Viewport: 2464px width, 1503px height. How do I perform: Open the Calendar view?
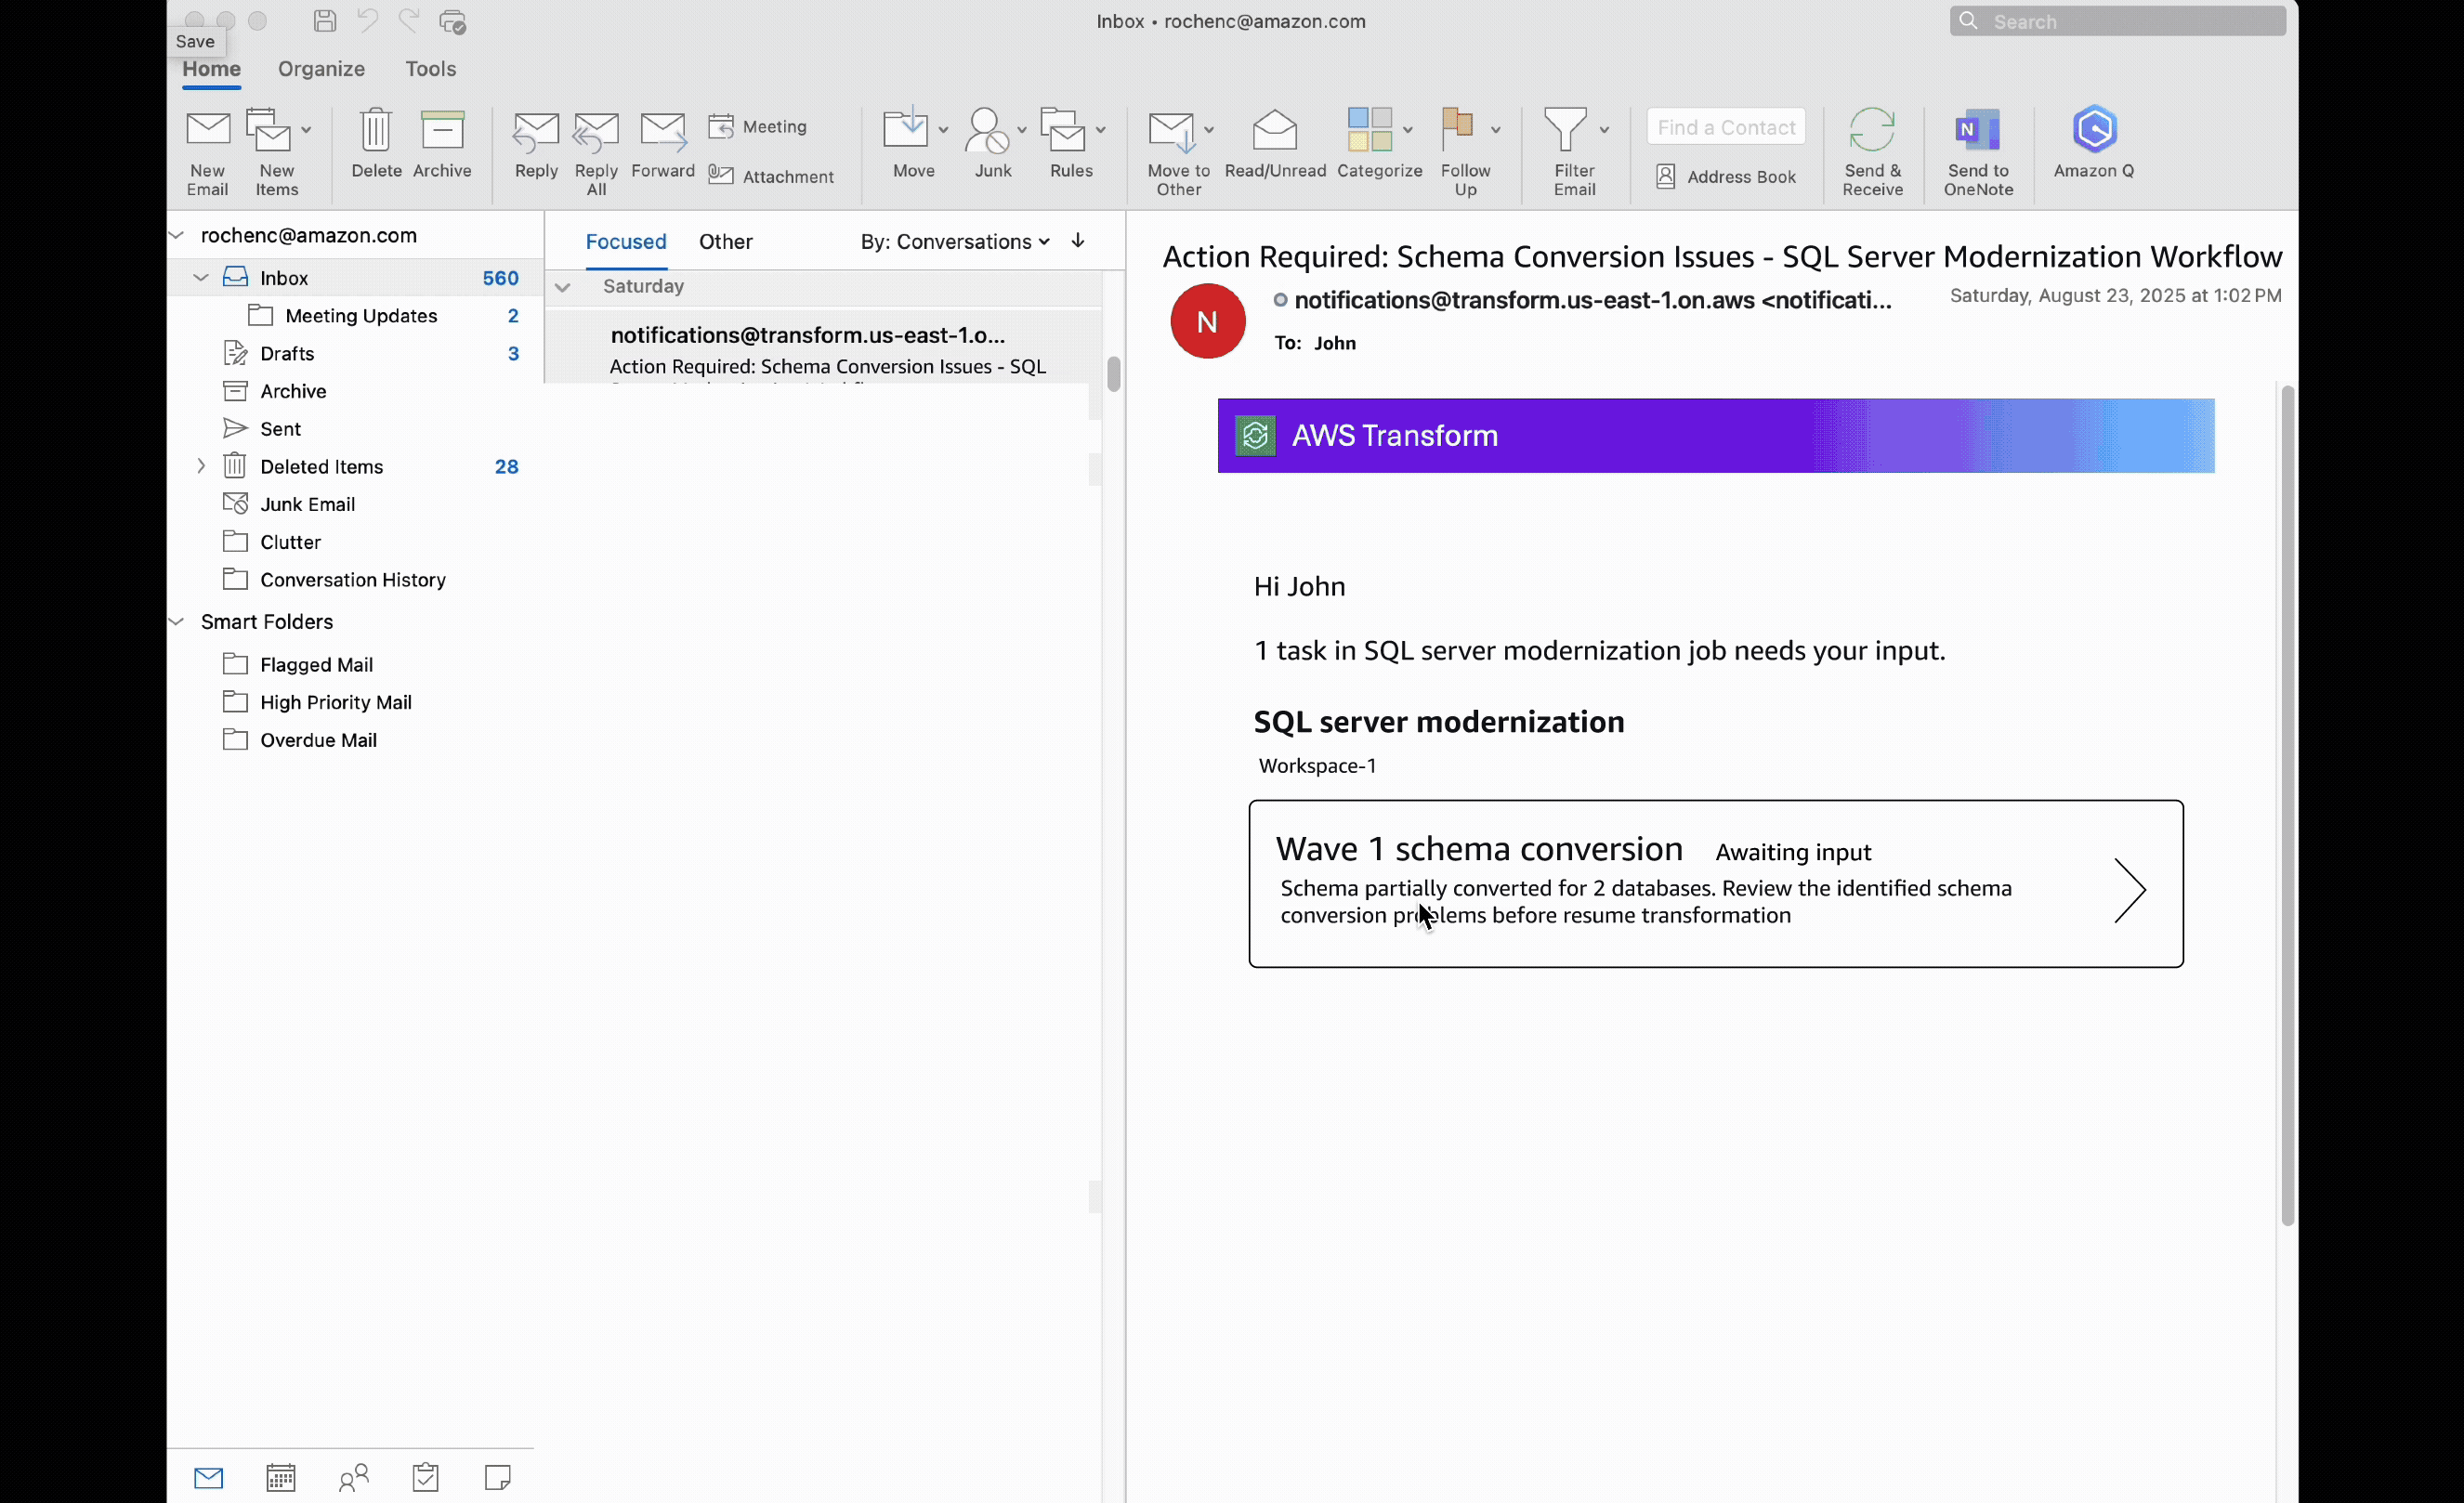pyautogui.click(x=280, y=1477)
